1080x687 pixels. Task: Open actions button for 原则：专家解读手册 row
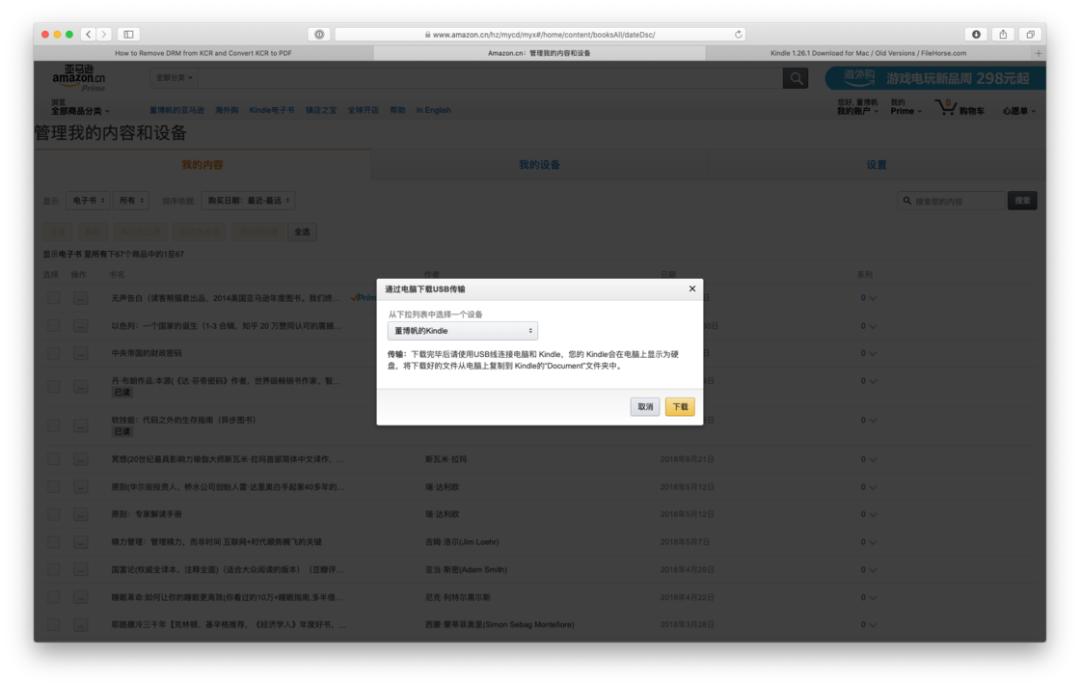pos(81,515)
